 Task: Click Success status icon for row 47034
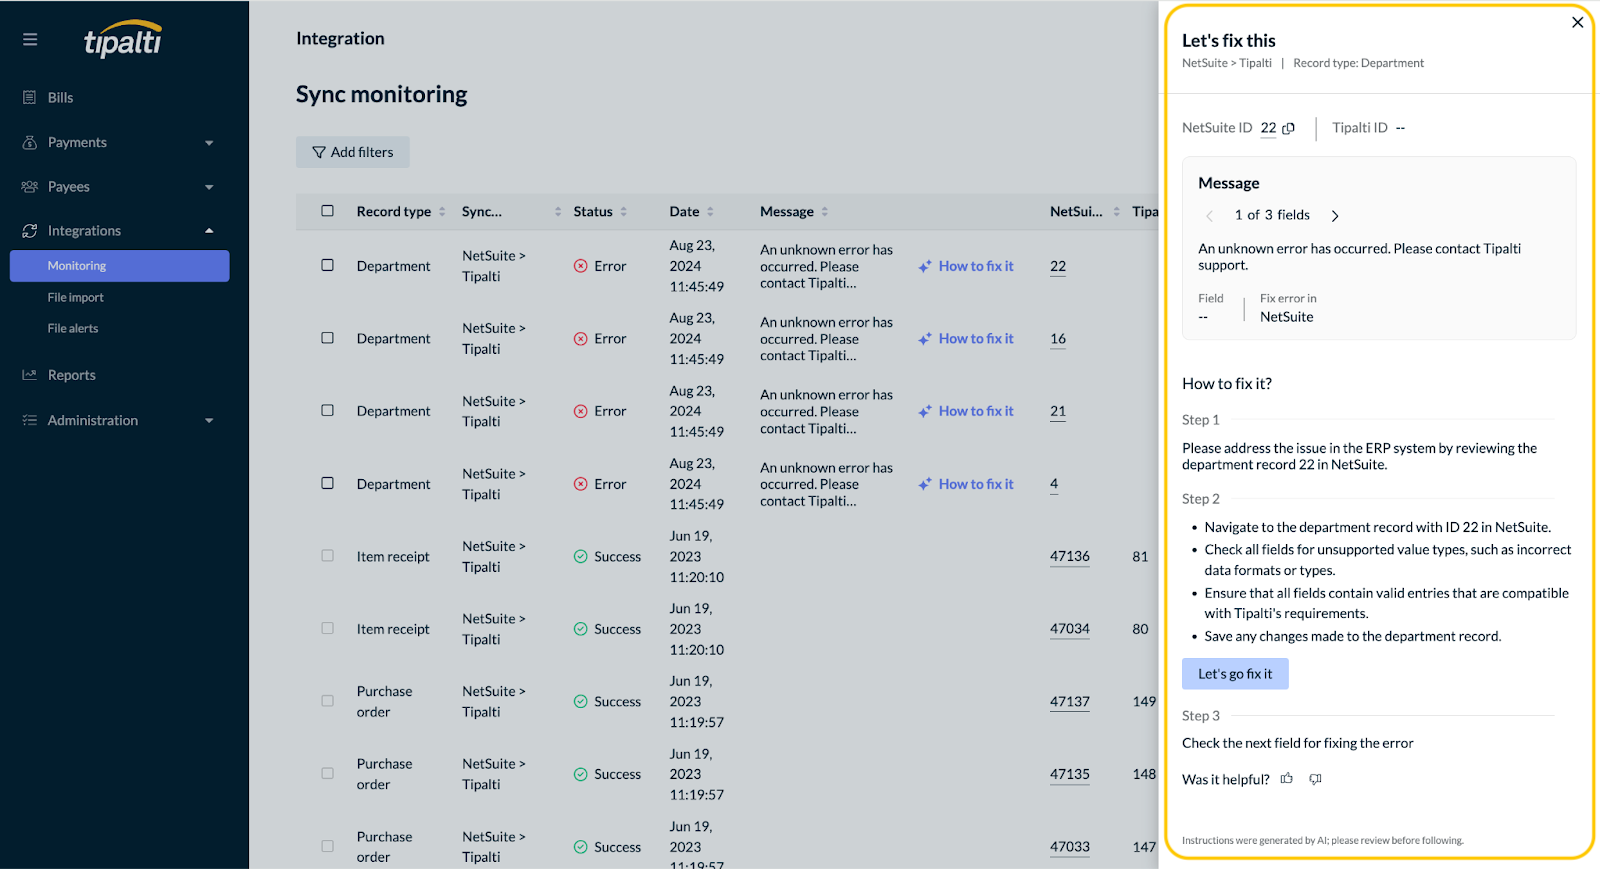(580, 629)
